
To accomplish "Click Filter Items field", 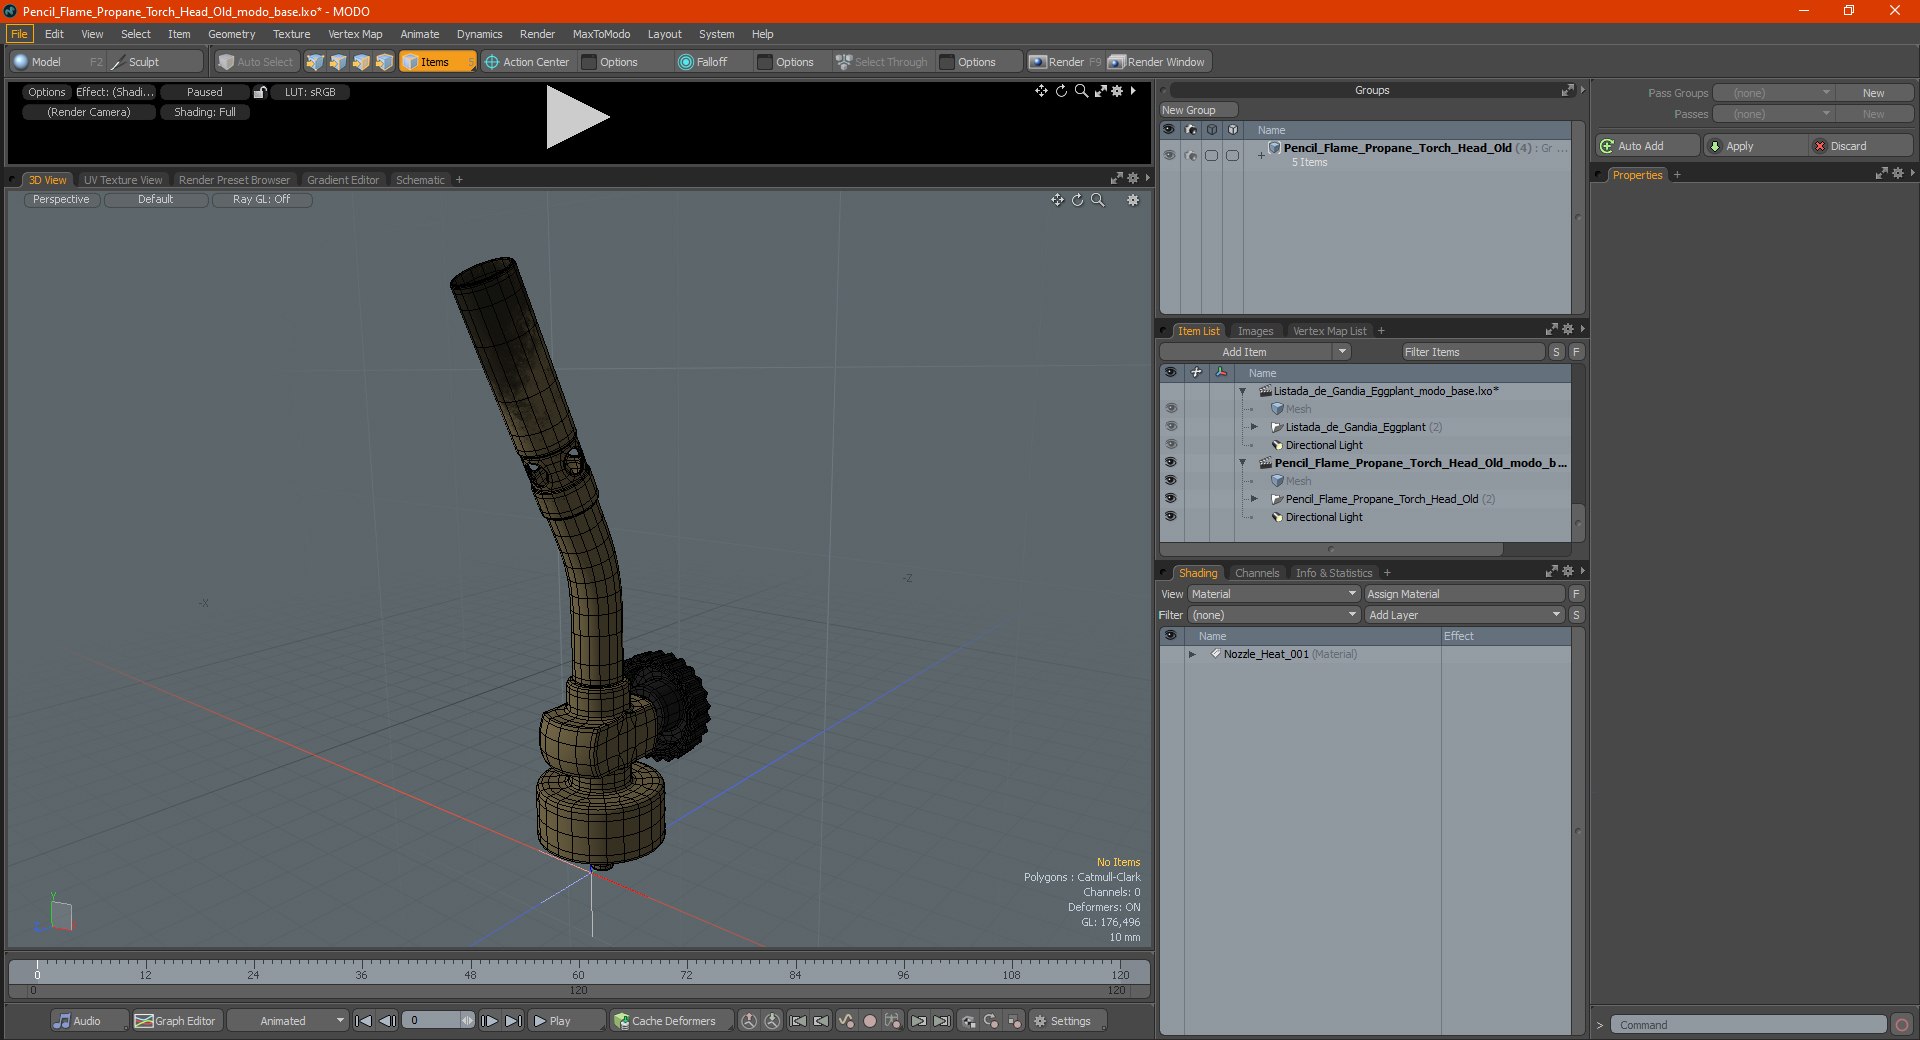I will point(1472,352).
